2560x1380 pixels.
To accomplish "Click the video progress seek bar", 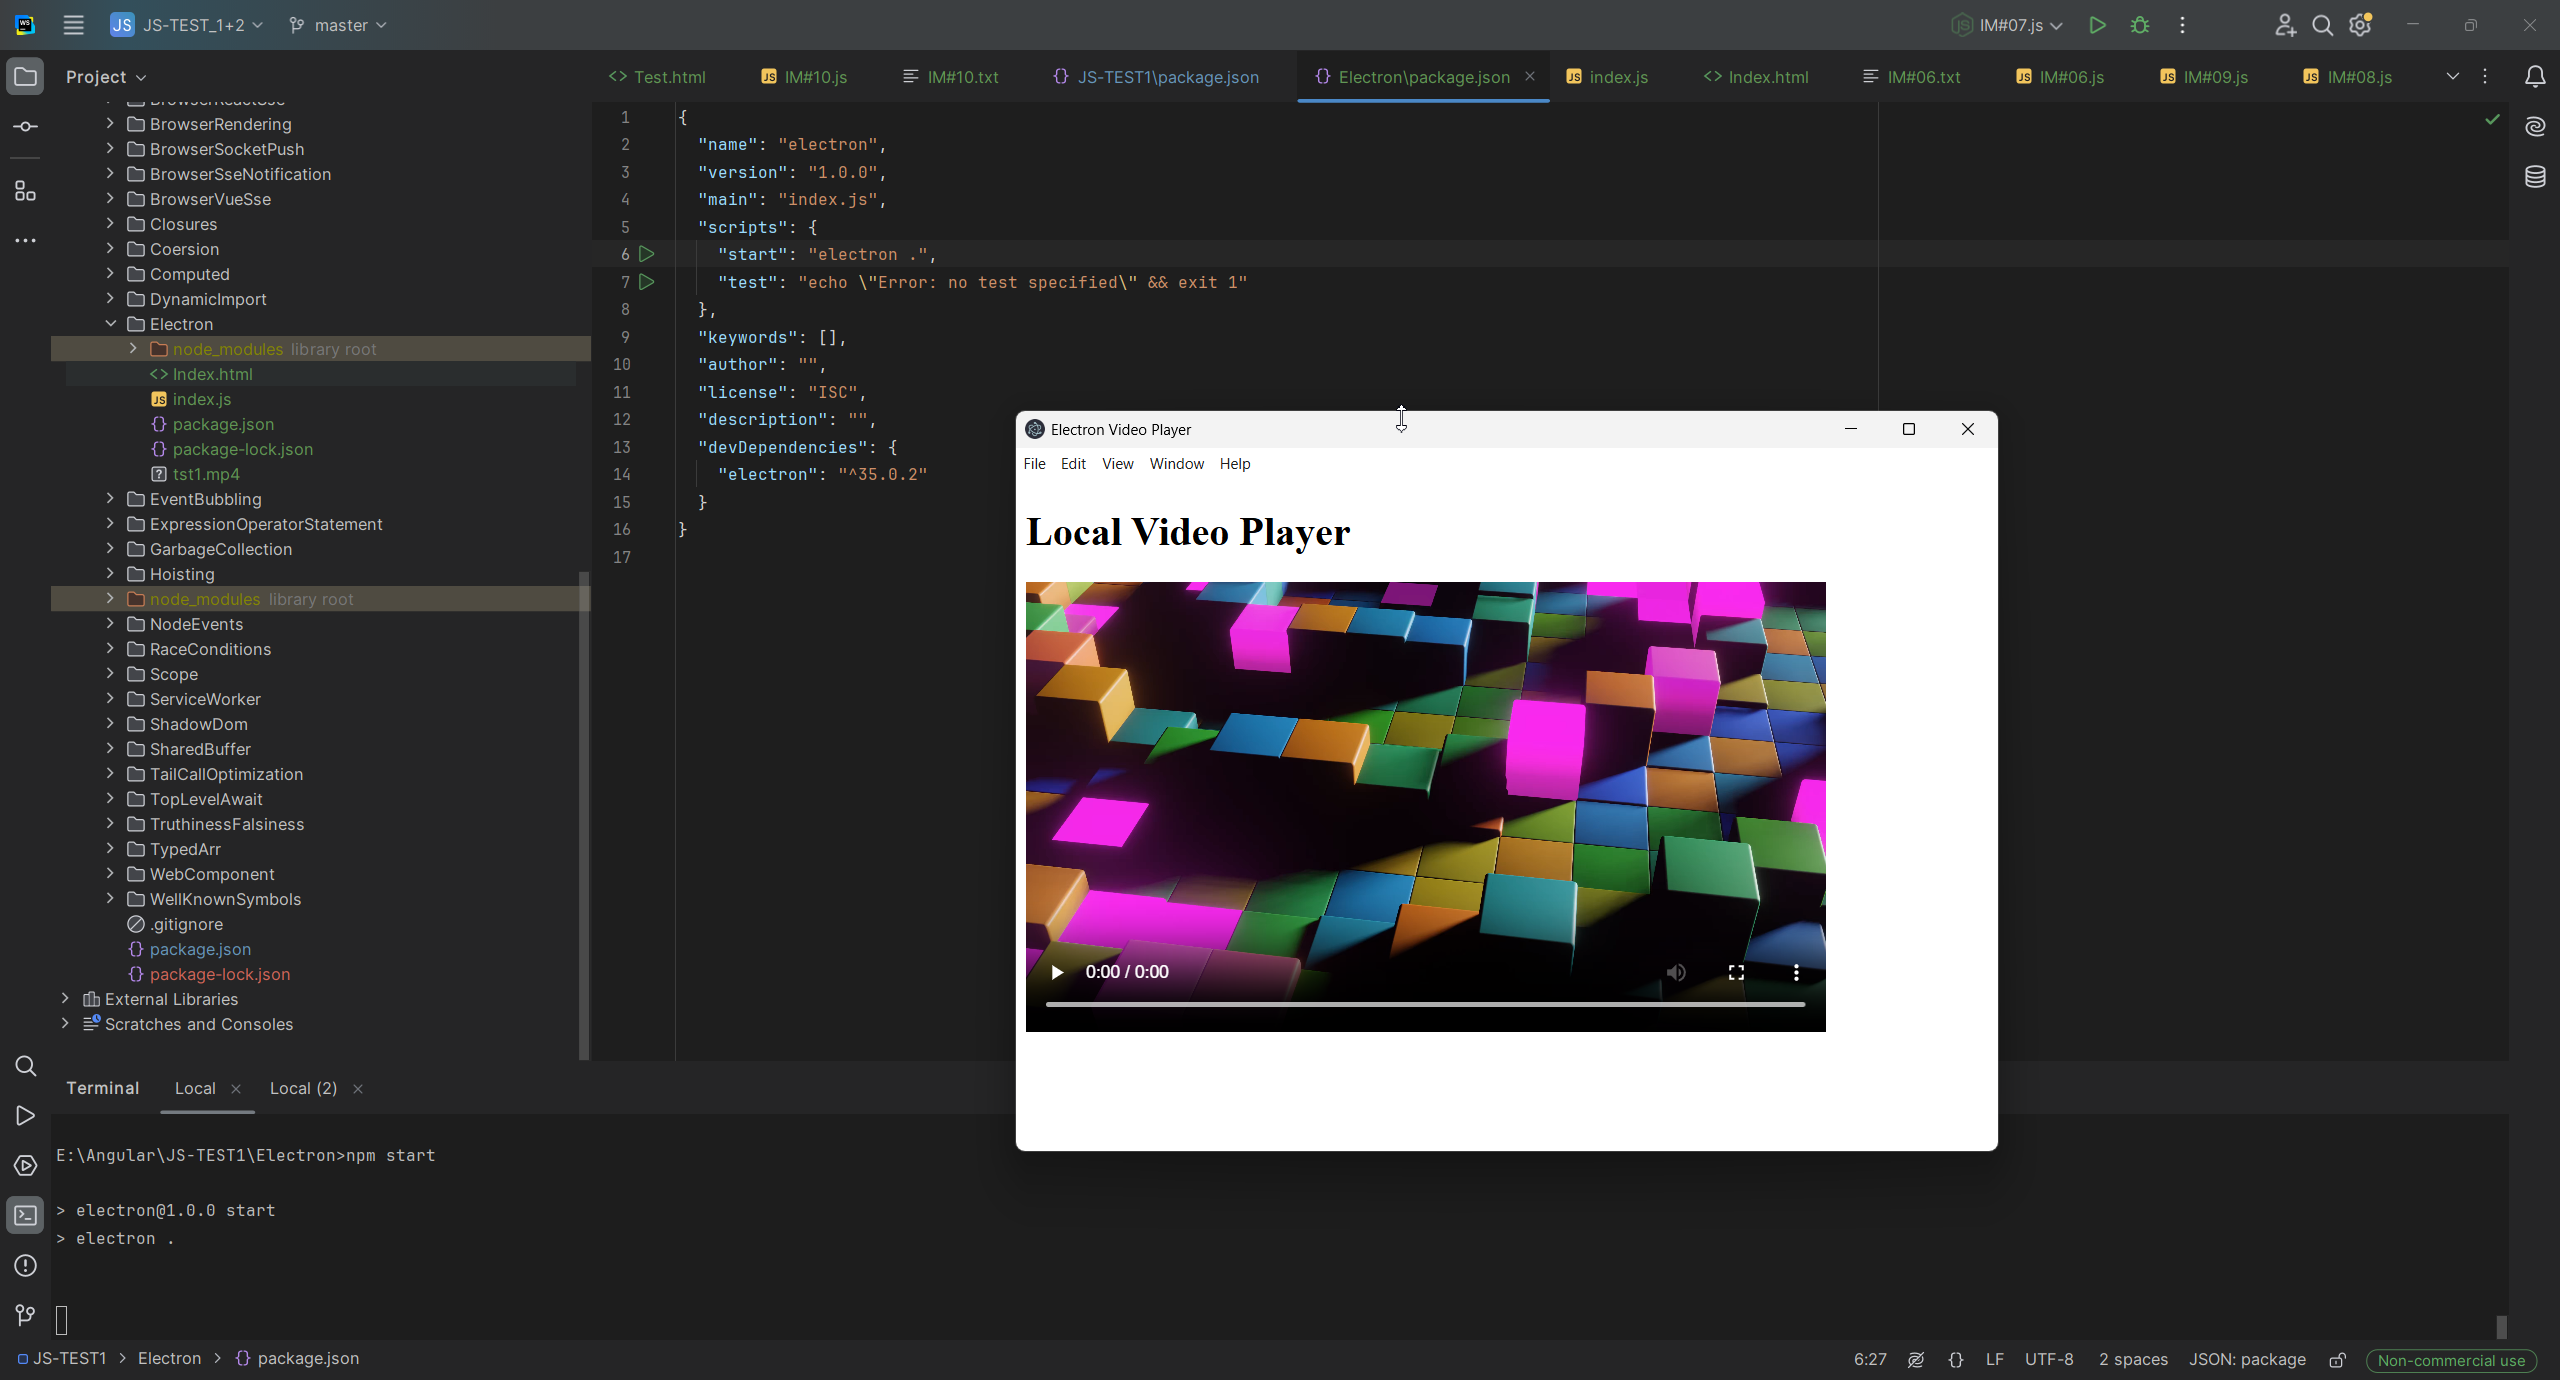I will 1424,1004.
